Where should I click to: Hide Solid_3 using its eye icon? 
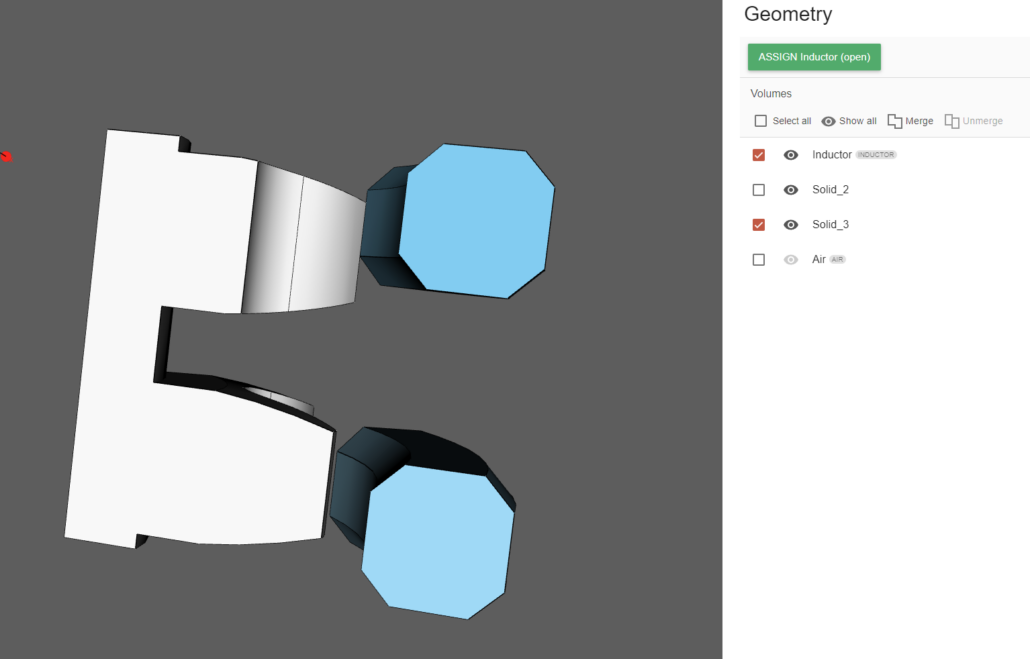click(x=791, y=225)
